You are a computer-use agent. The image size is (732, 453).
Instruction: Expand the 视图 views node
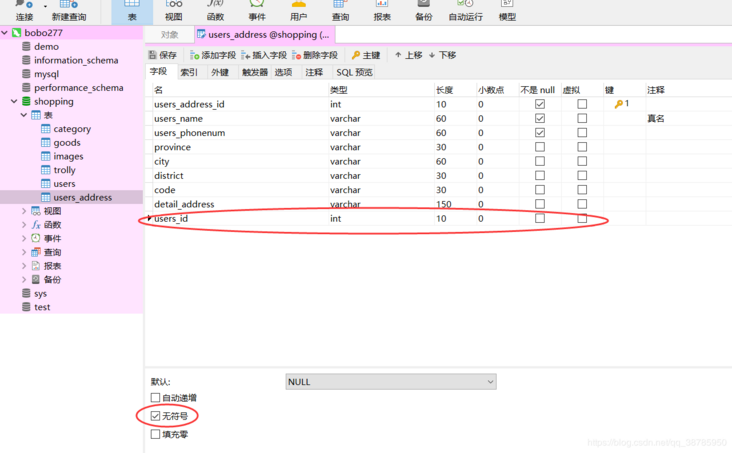pos(24,211)
